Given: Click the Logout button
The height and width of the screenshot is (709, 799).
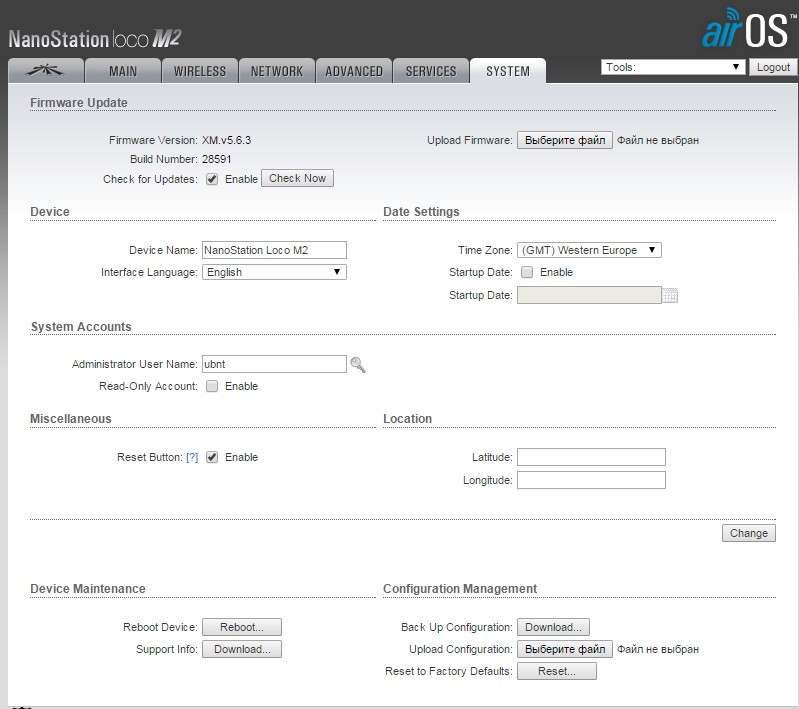Looking at the screenshot, I should (x=773, y=67).
